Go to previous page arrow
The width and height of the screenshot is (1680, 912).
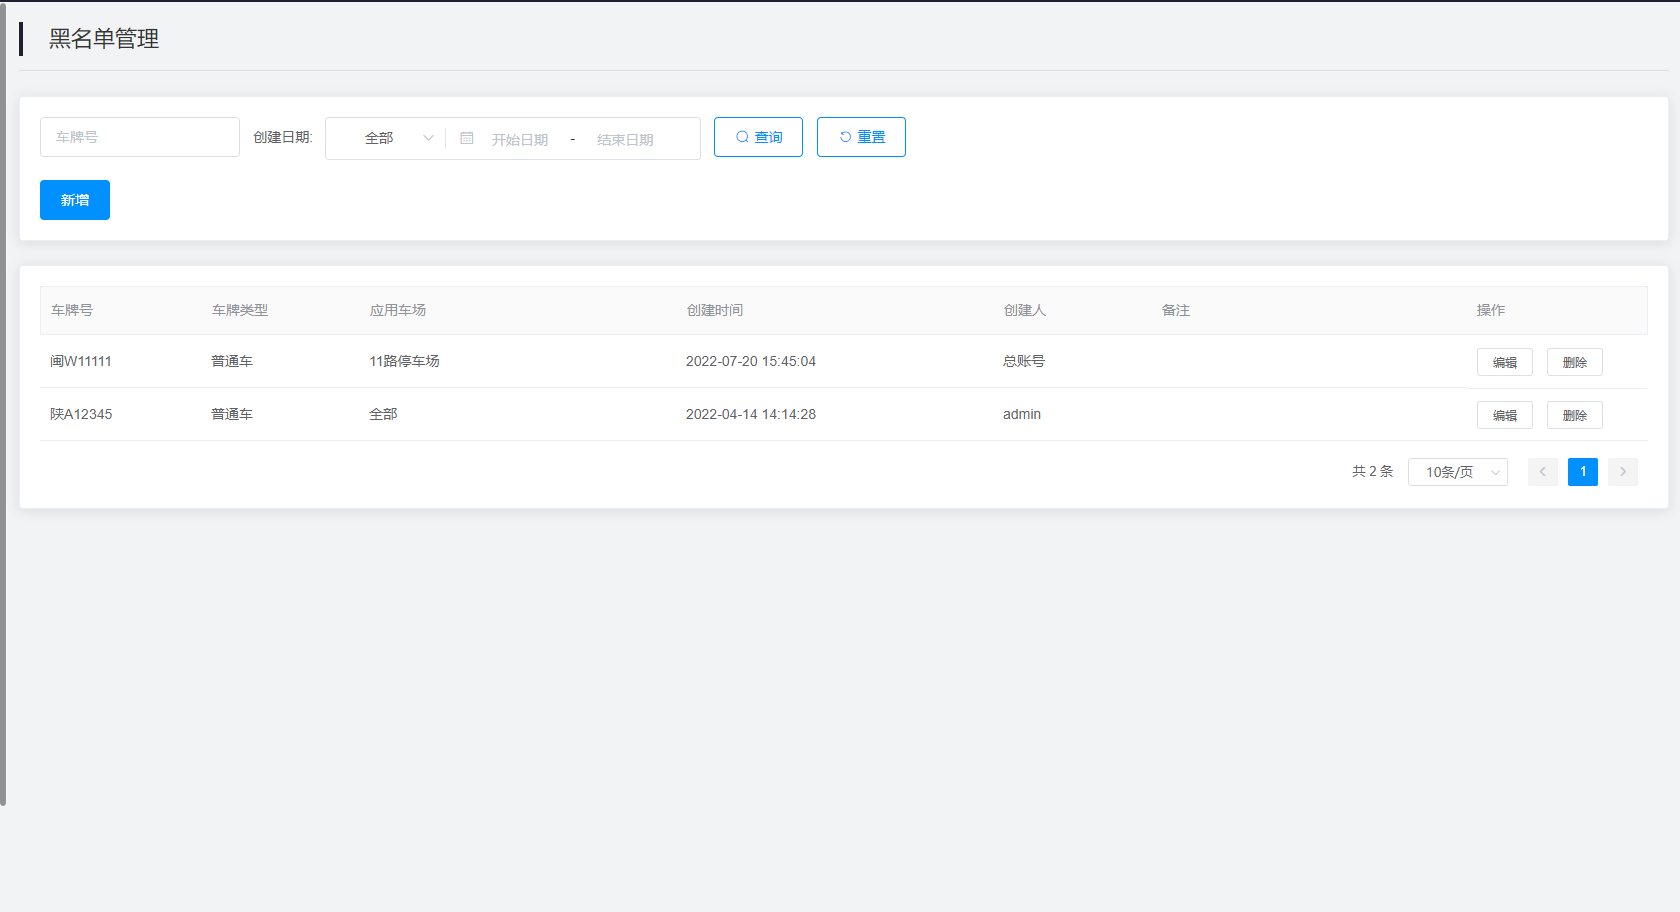pos(1542,472)
